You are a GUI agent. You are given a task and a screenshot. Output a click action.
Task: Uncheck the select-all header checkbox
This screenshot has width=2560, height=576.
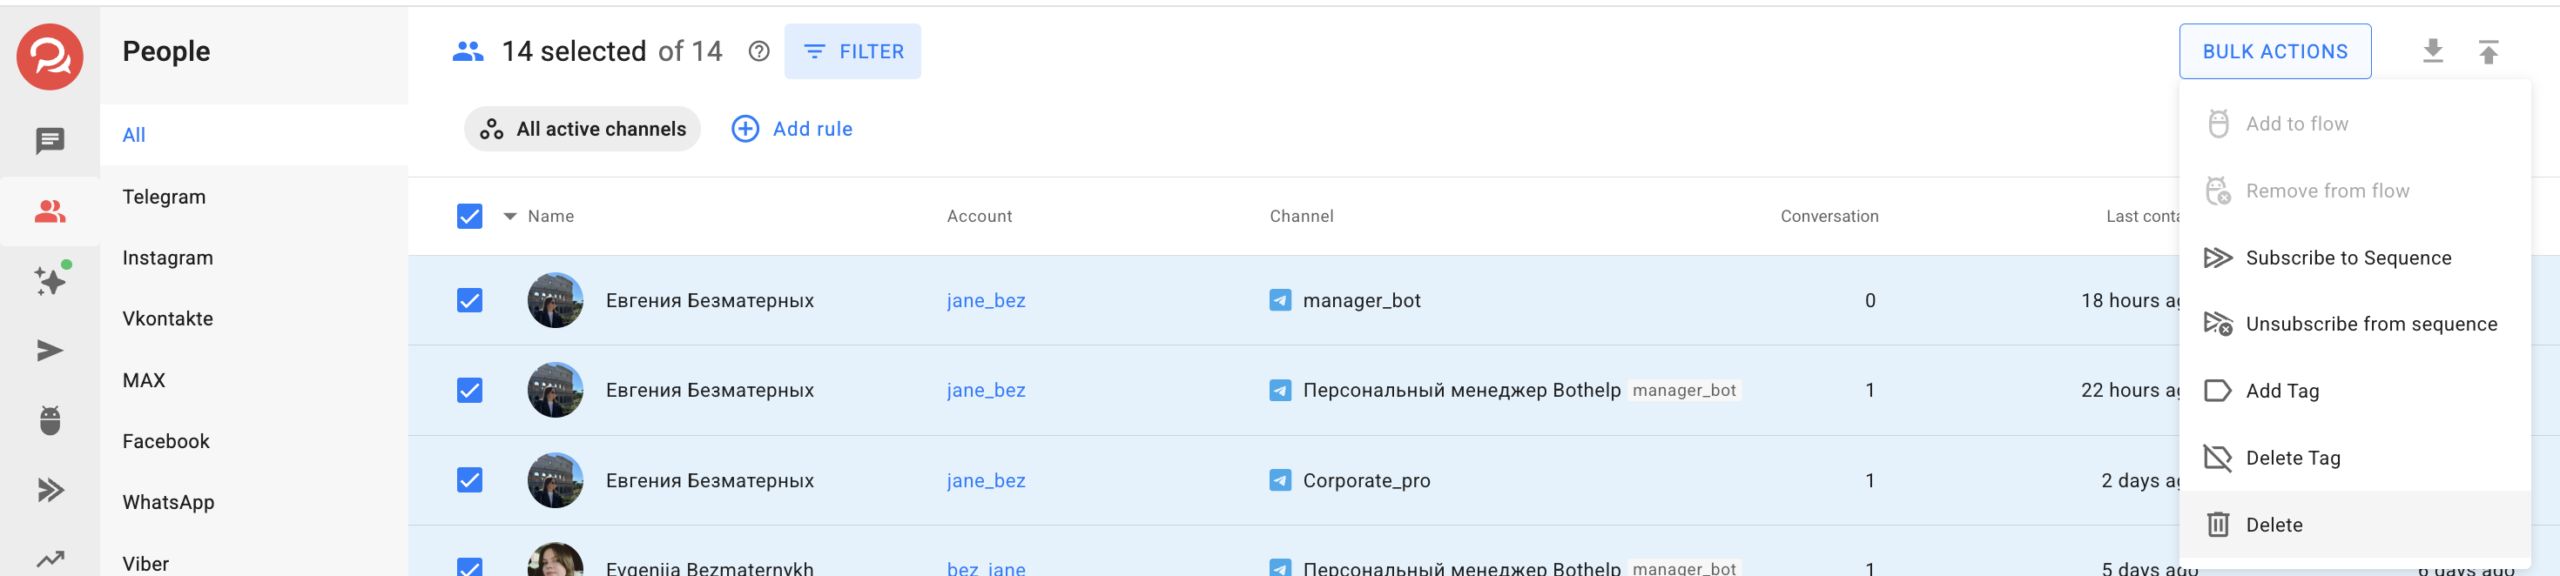pyautogui.click(x=470, y=216)
